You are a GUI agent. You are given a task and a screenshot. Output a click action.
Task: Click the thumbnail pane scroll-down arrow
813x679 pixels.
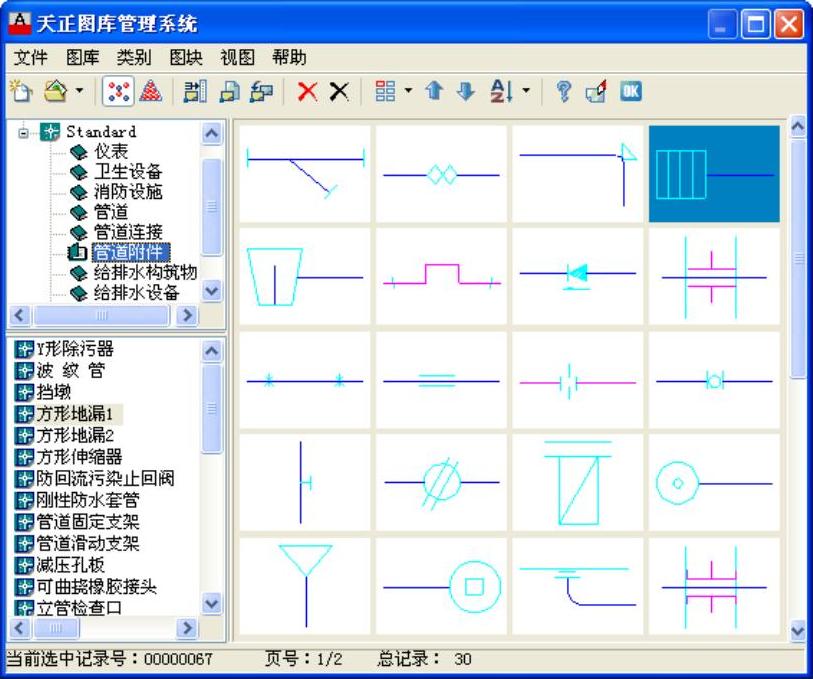797,631
